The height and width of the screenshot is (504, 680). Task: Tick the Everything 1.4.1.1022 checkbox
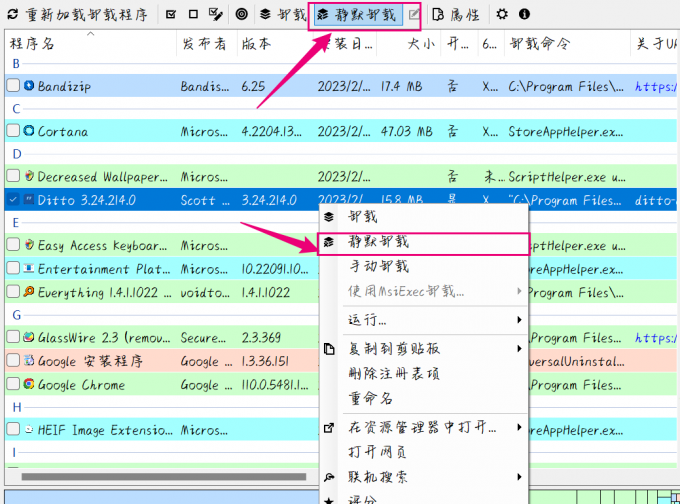[x=13, y=291]
